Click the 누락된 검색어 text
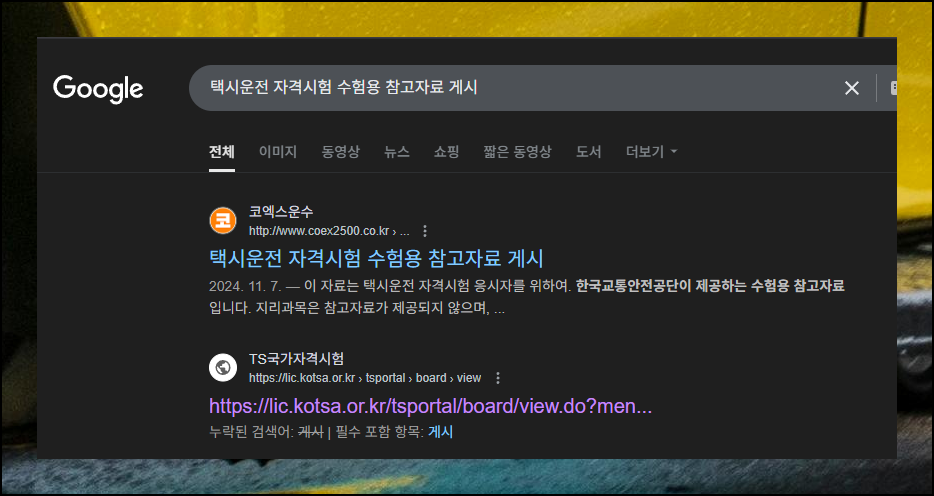This screenshot has width=934, height=496. click(x=251, y=432)
